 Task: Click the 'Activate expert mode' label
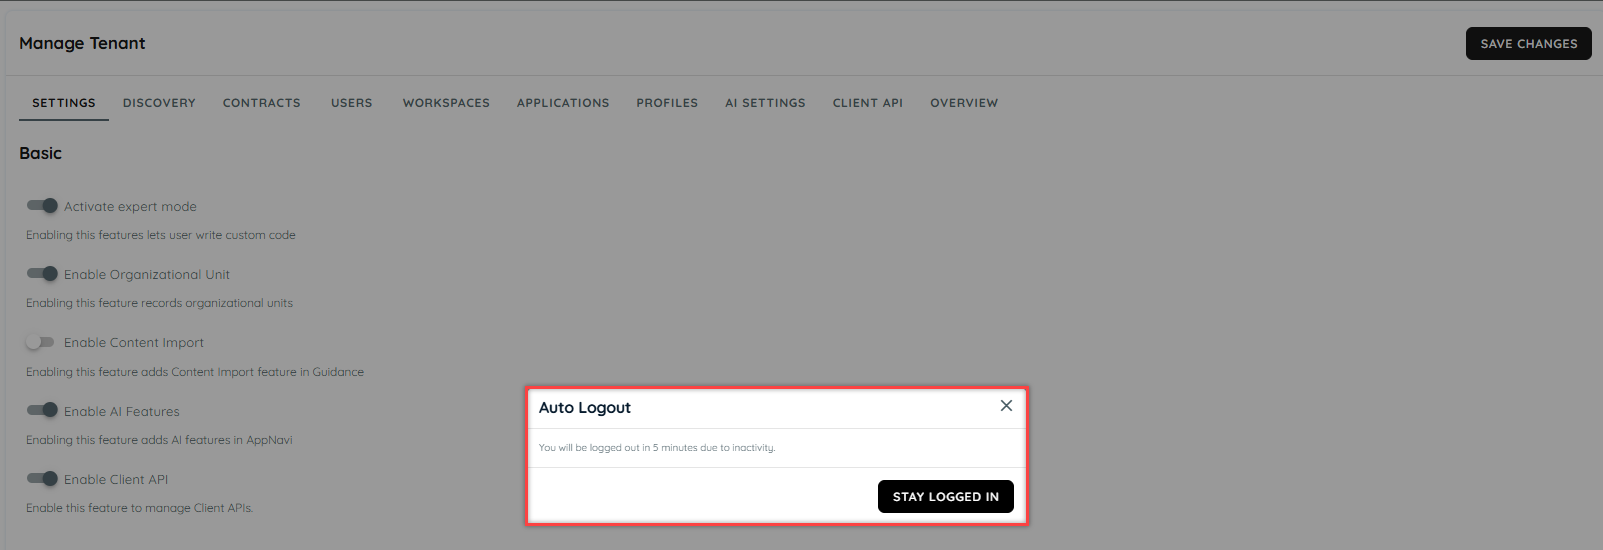pos(130,206)
